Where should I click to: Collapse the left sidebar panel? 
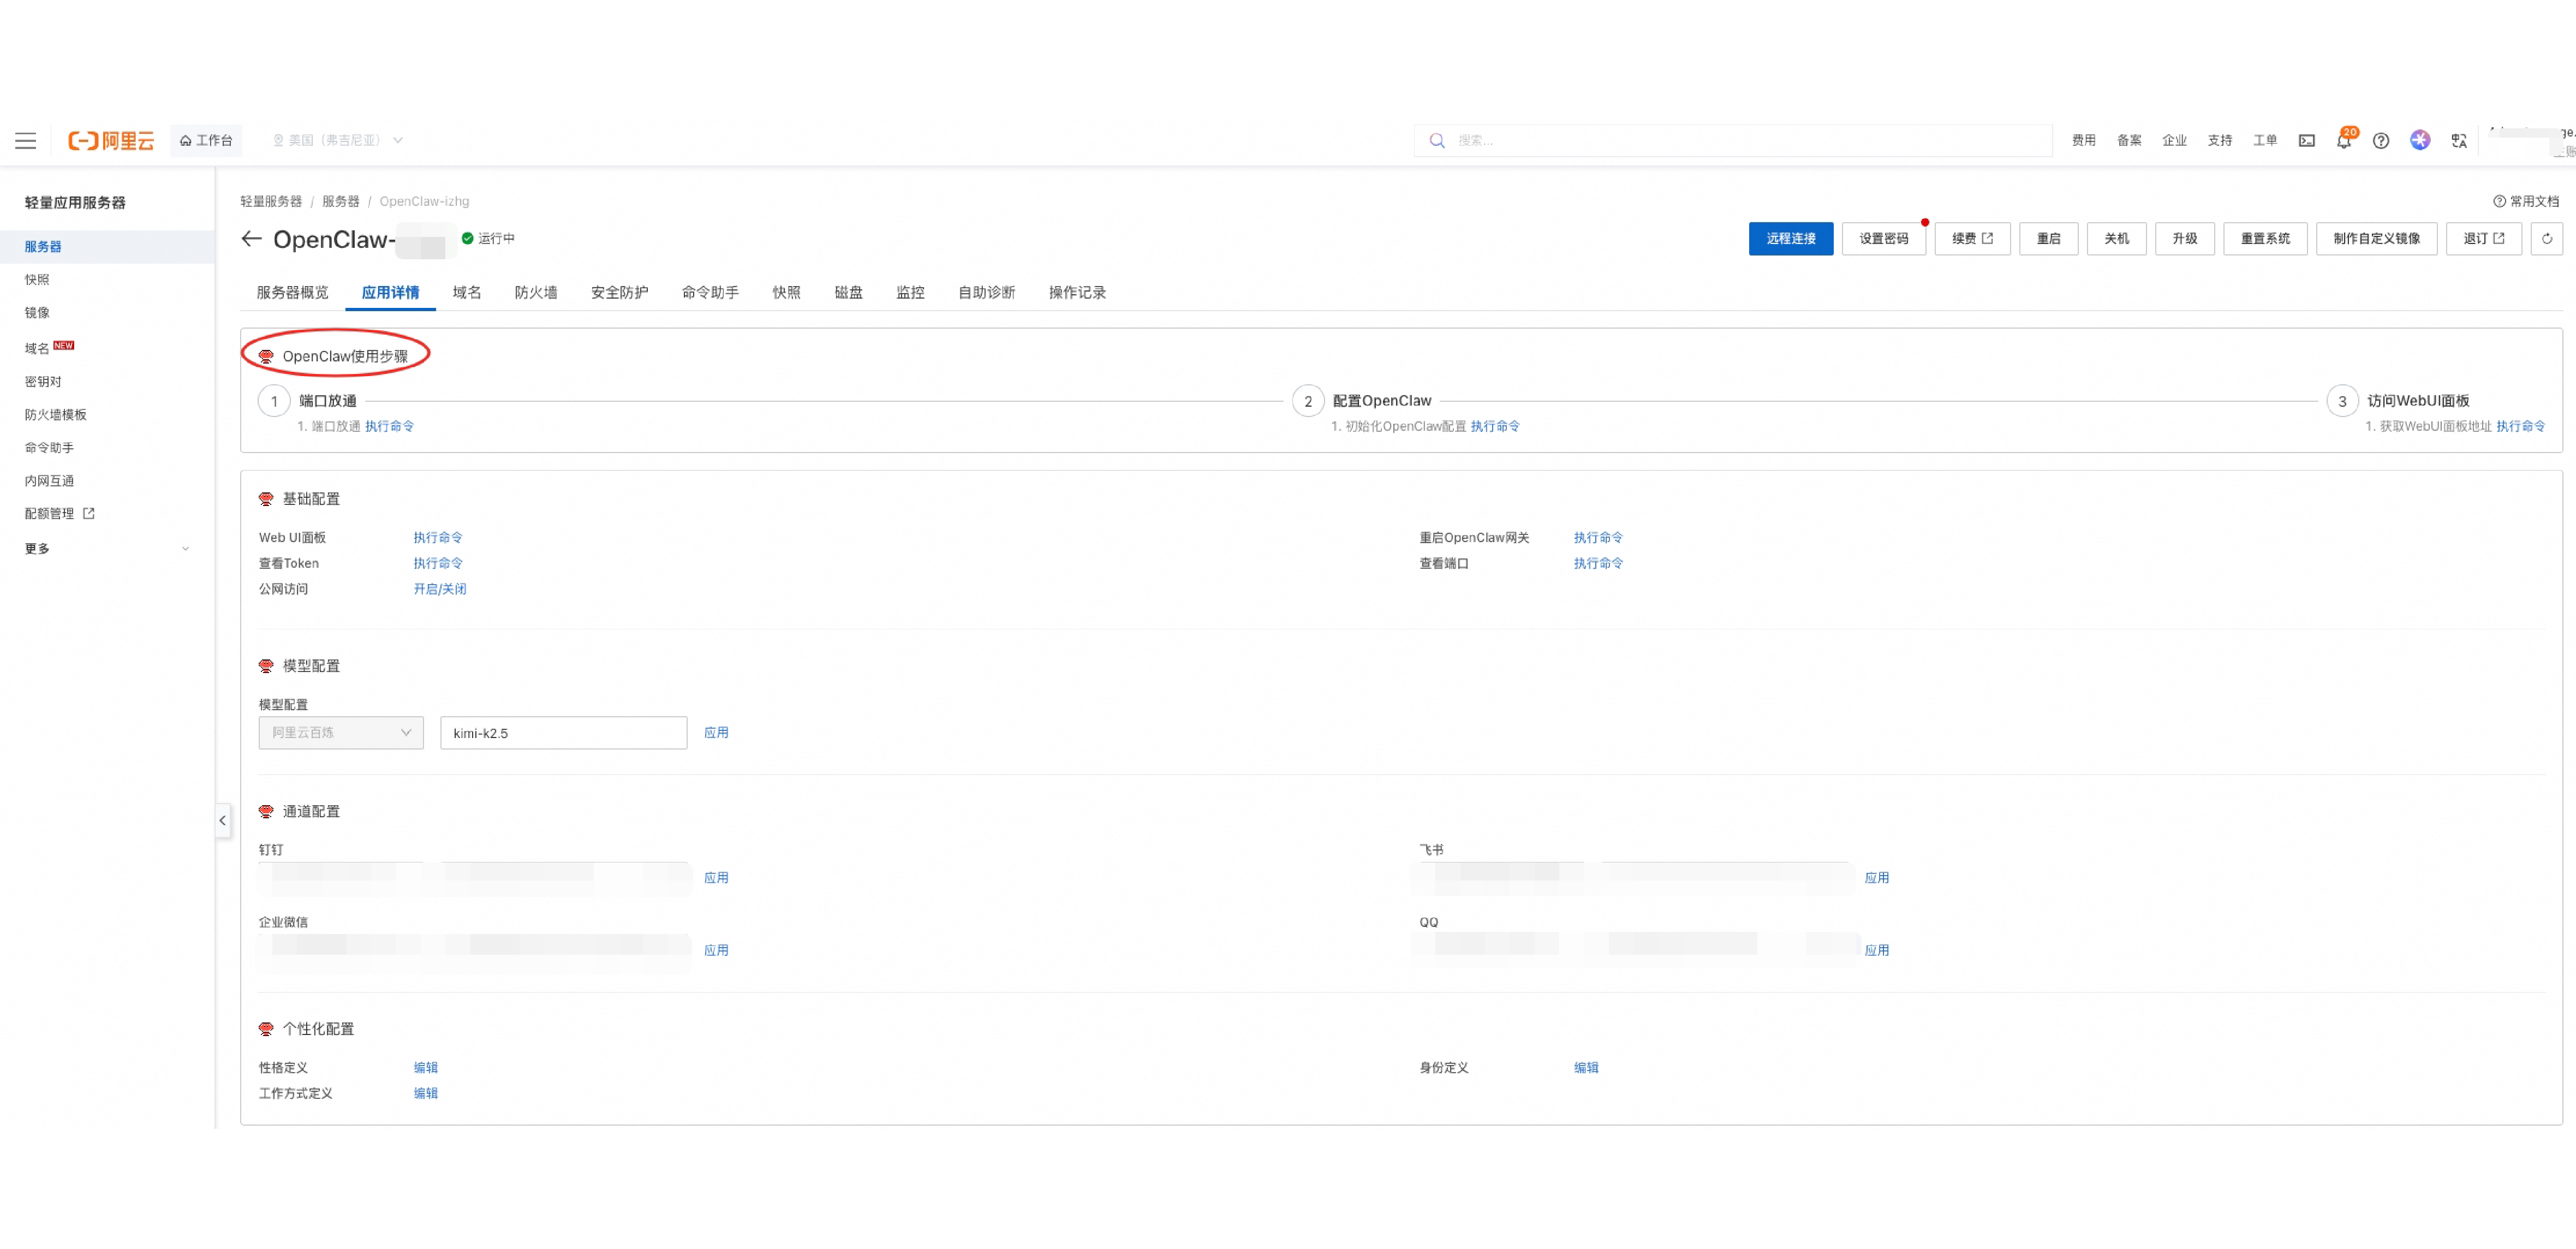223,821
